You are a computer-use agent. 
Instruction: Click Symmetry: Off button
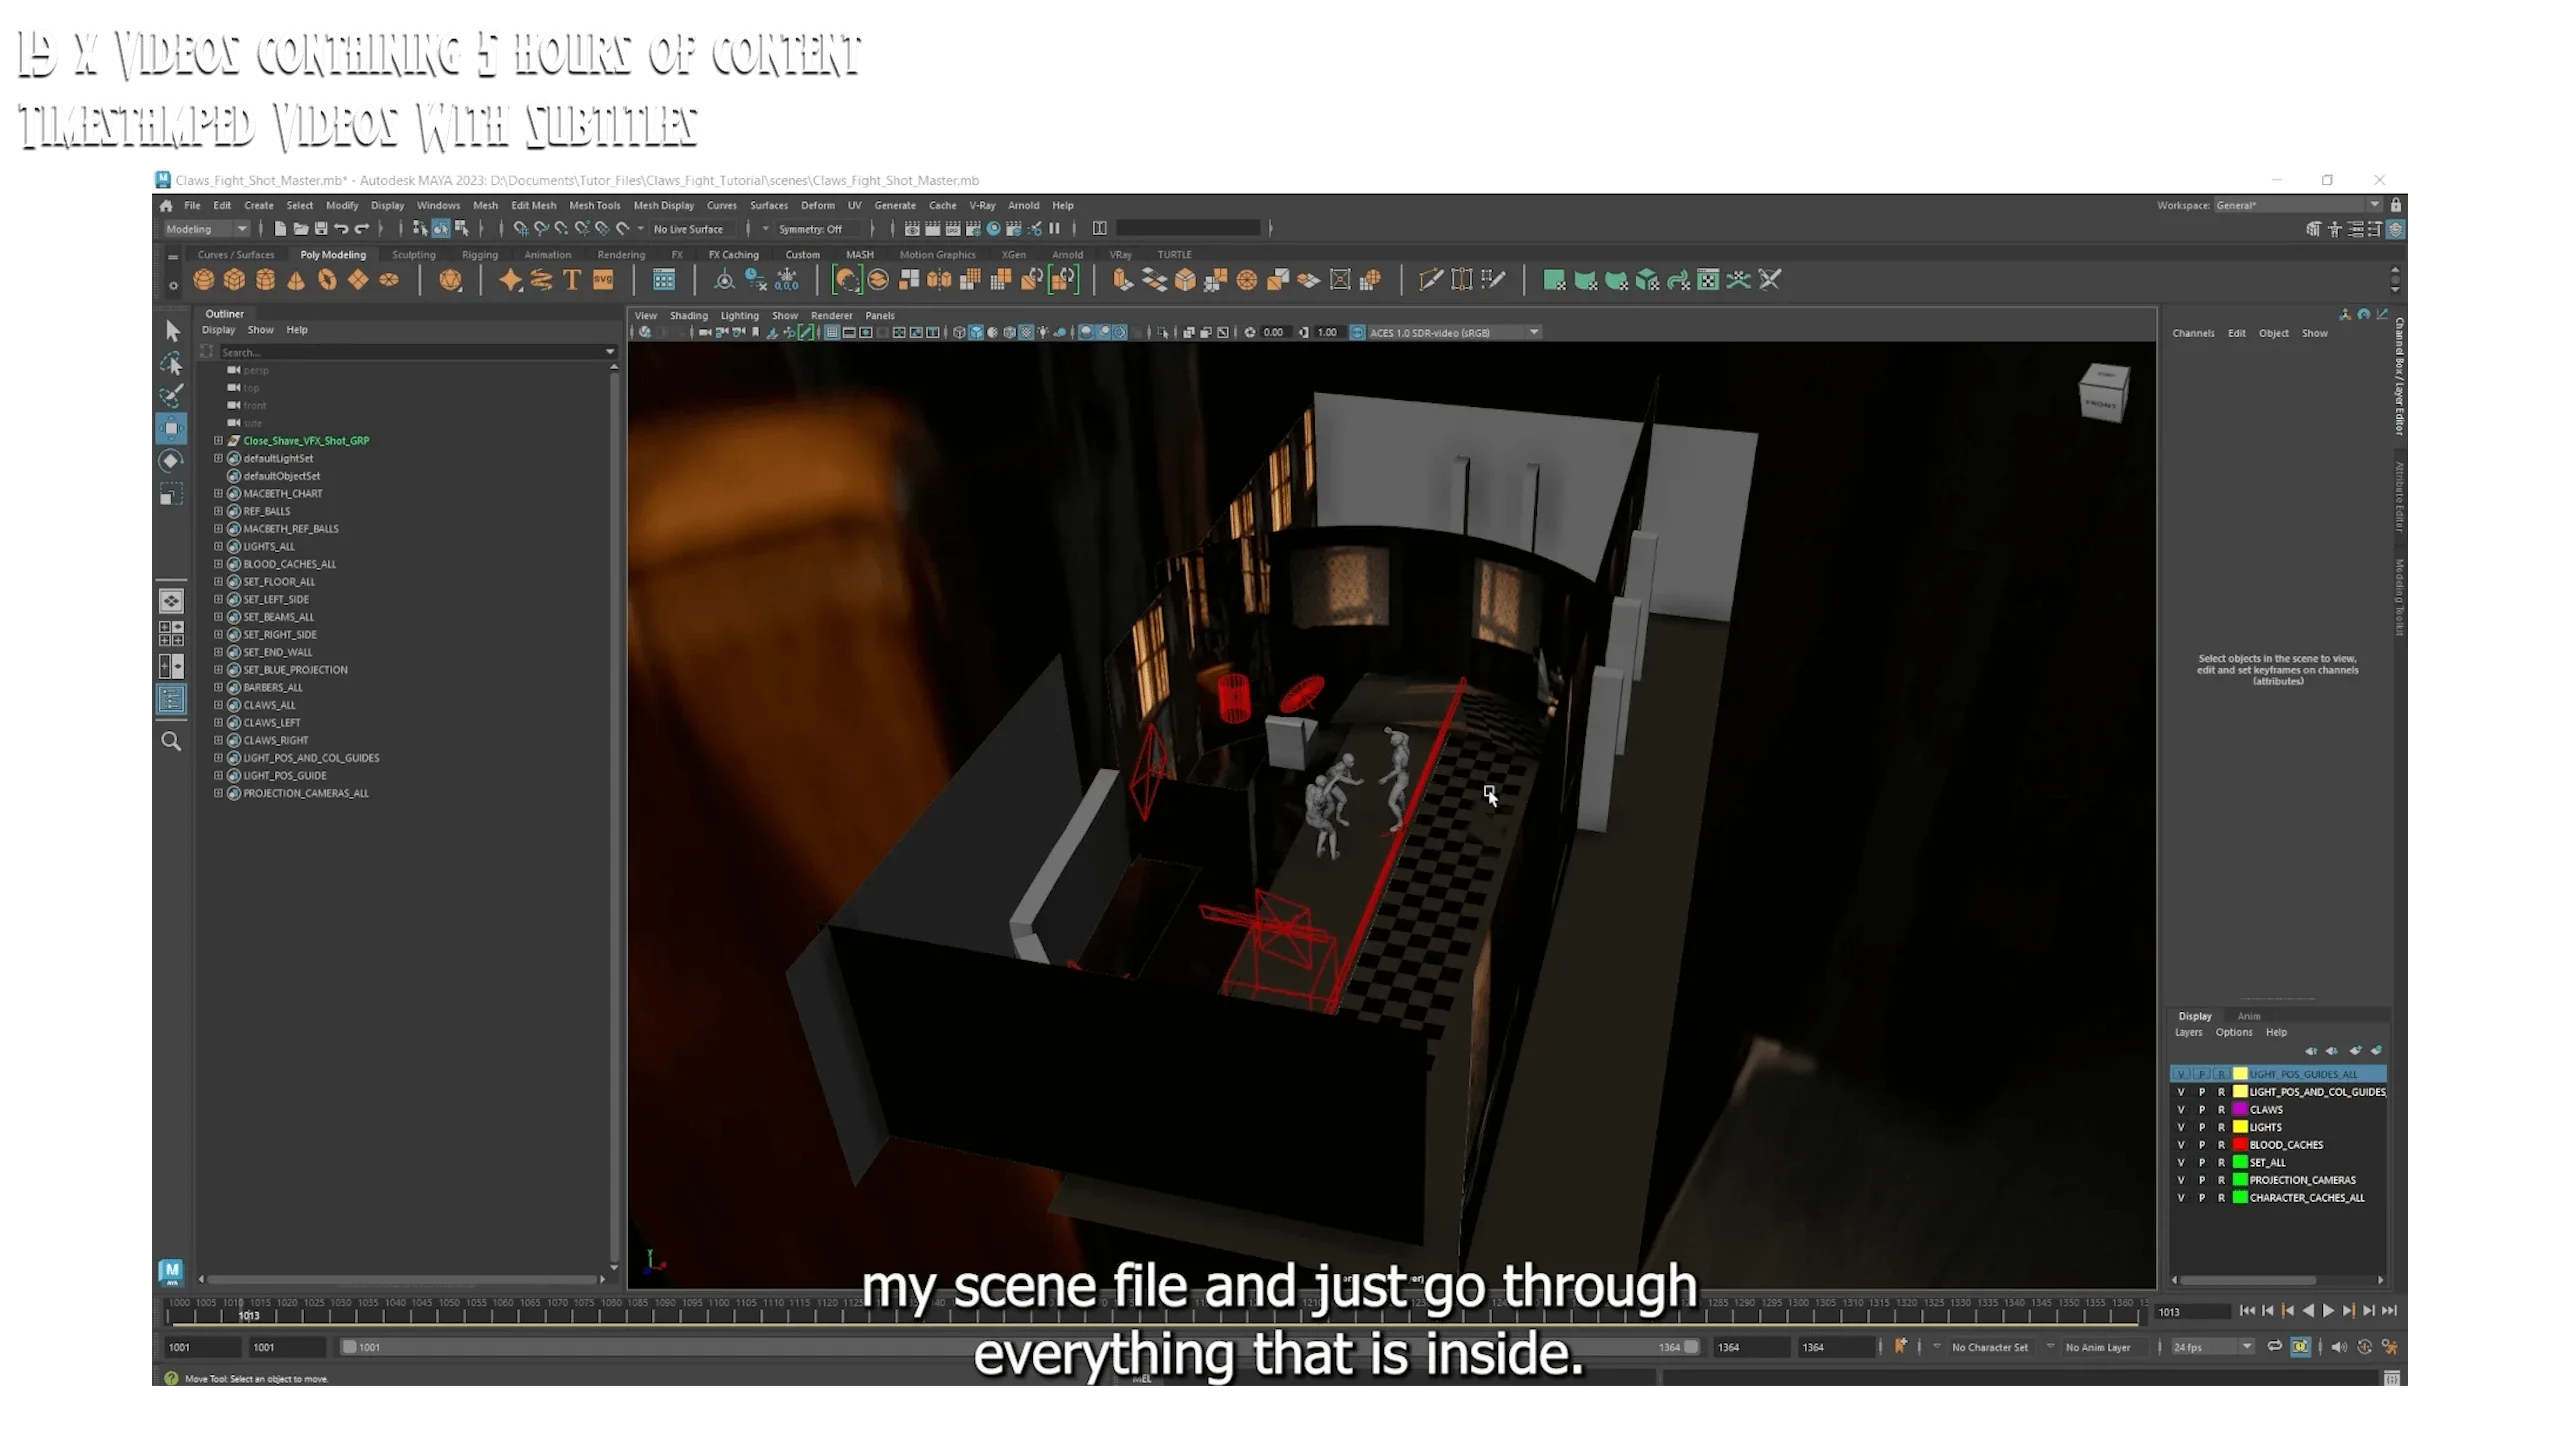pyautogui.click(x=809, y=229)
